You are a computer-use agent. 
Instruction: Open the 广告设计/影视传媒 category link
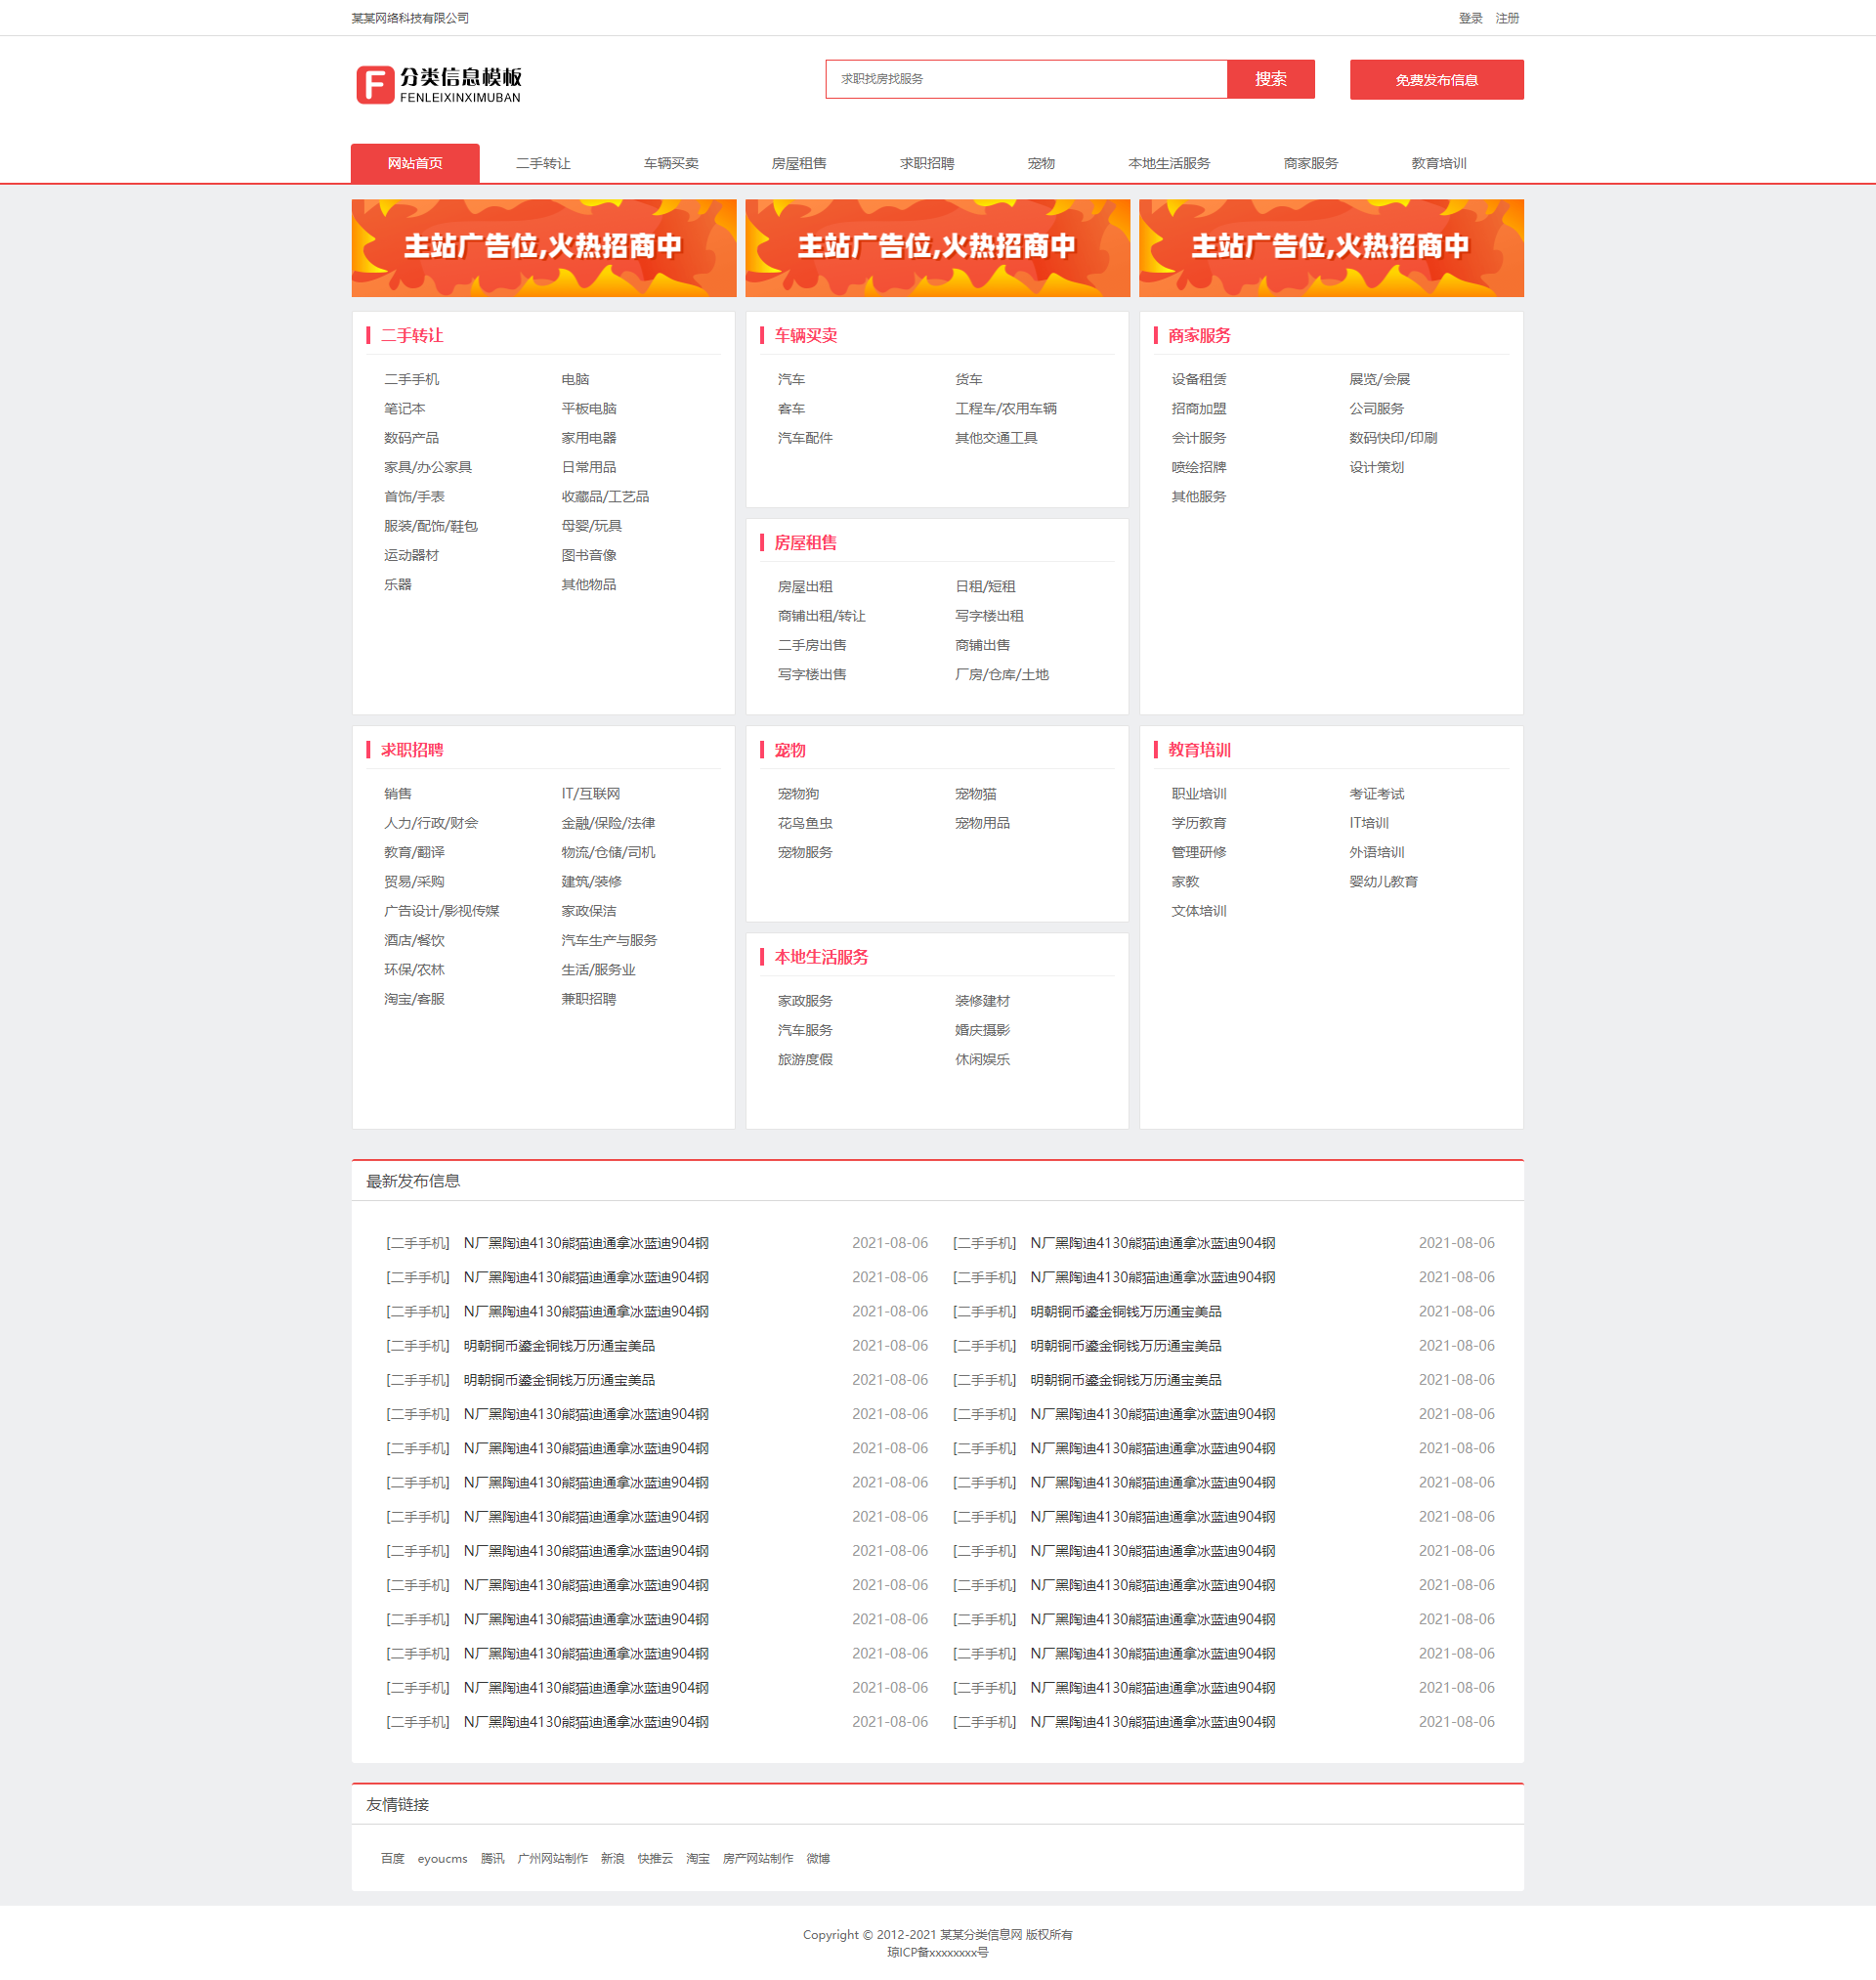(x=442, y=910)
